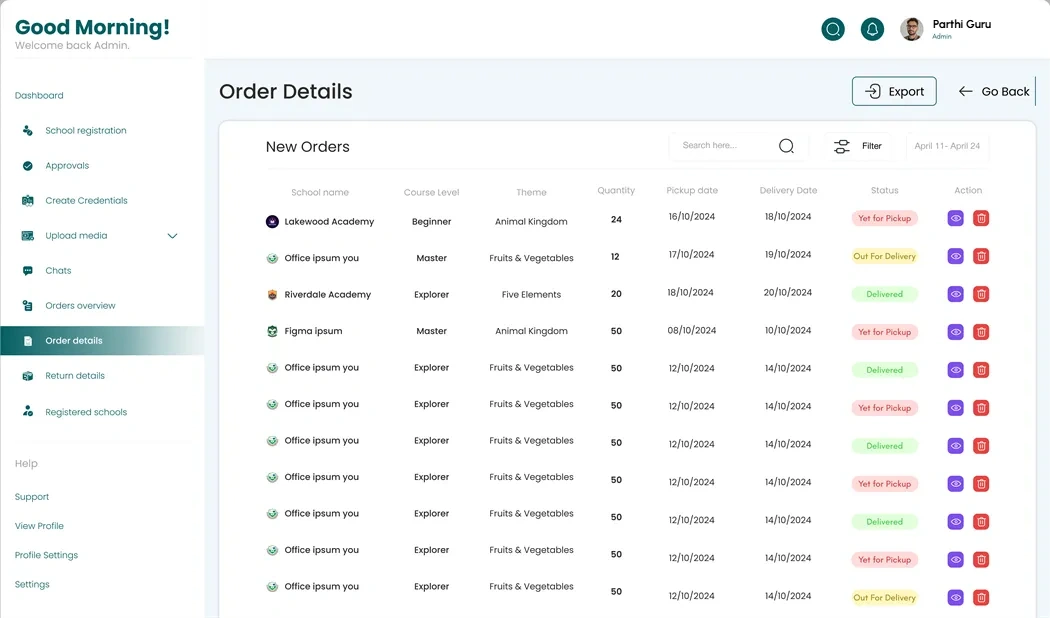Click the Upload media sidebar icon
Viewport: 1050px width, 618px height.
(x=27, y=236)
